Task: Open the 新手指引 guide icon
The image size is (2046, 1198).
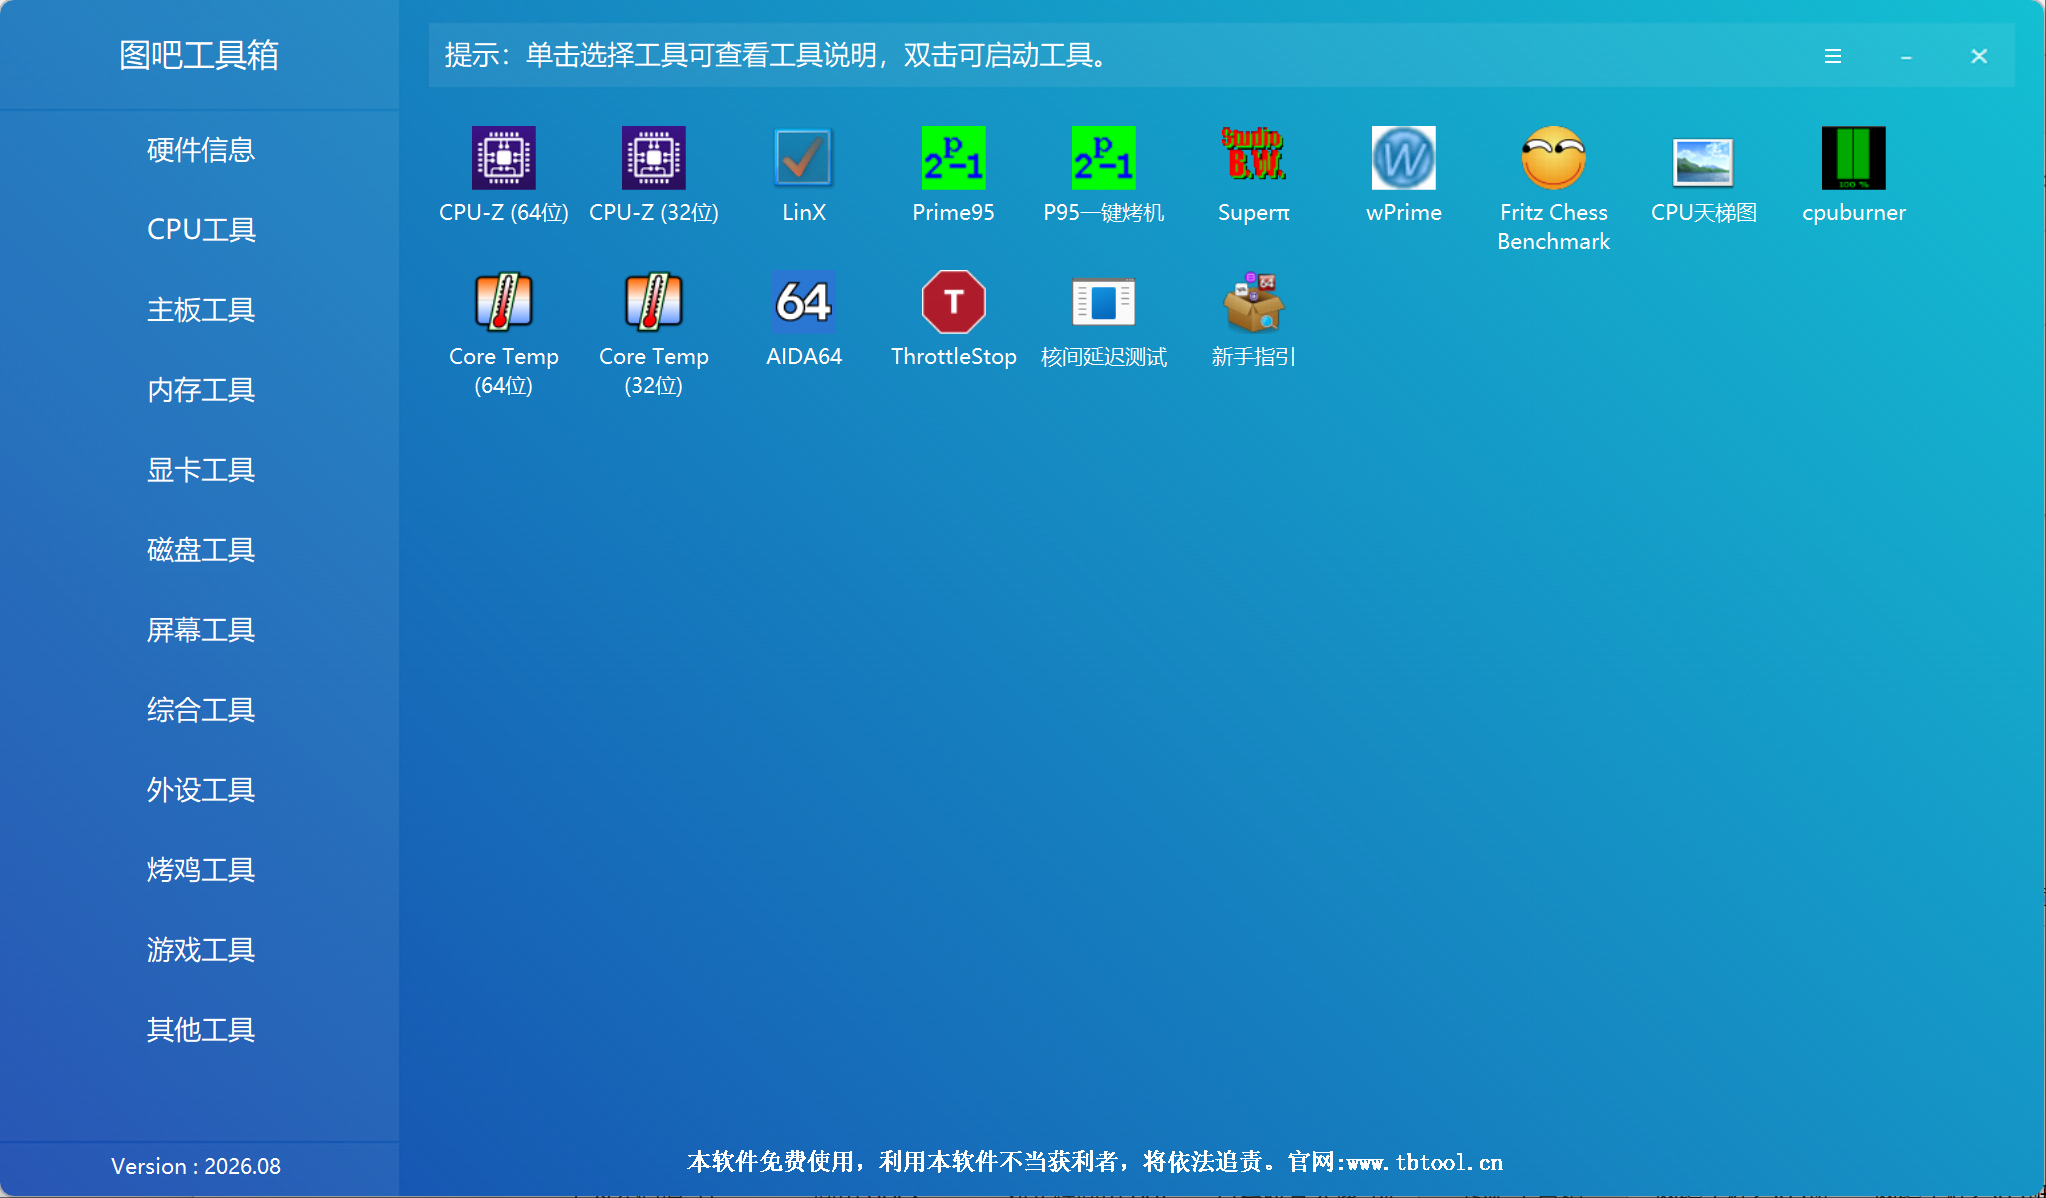Action: (1254, 302)
